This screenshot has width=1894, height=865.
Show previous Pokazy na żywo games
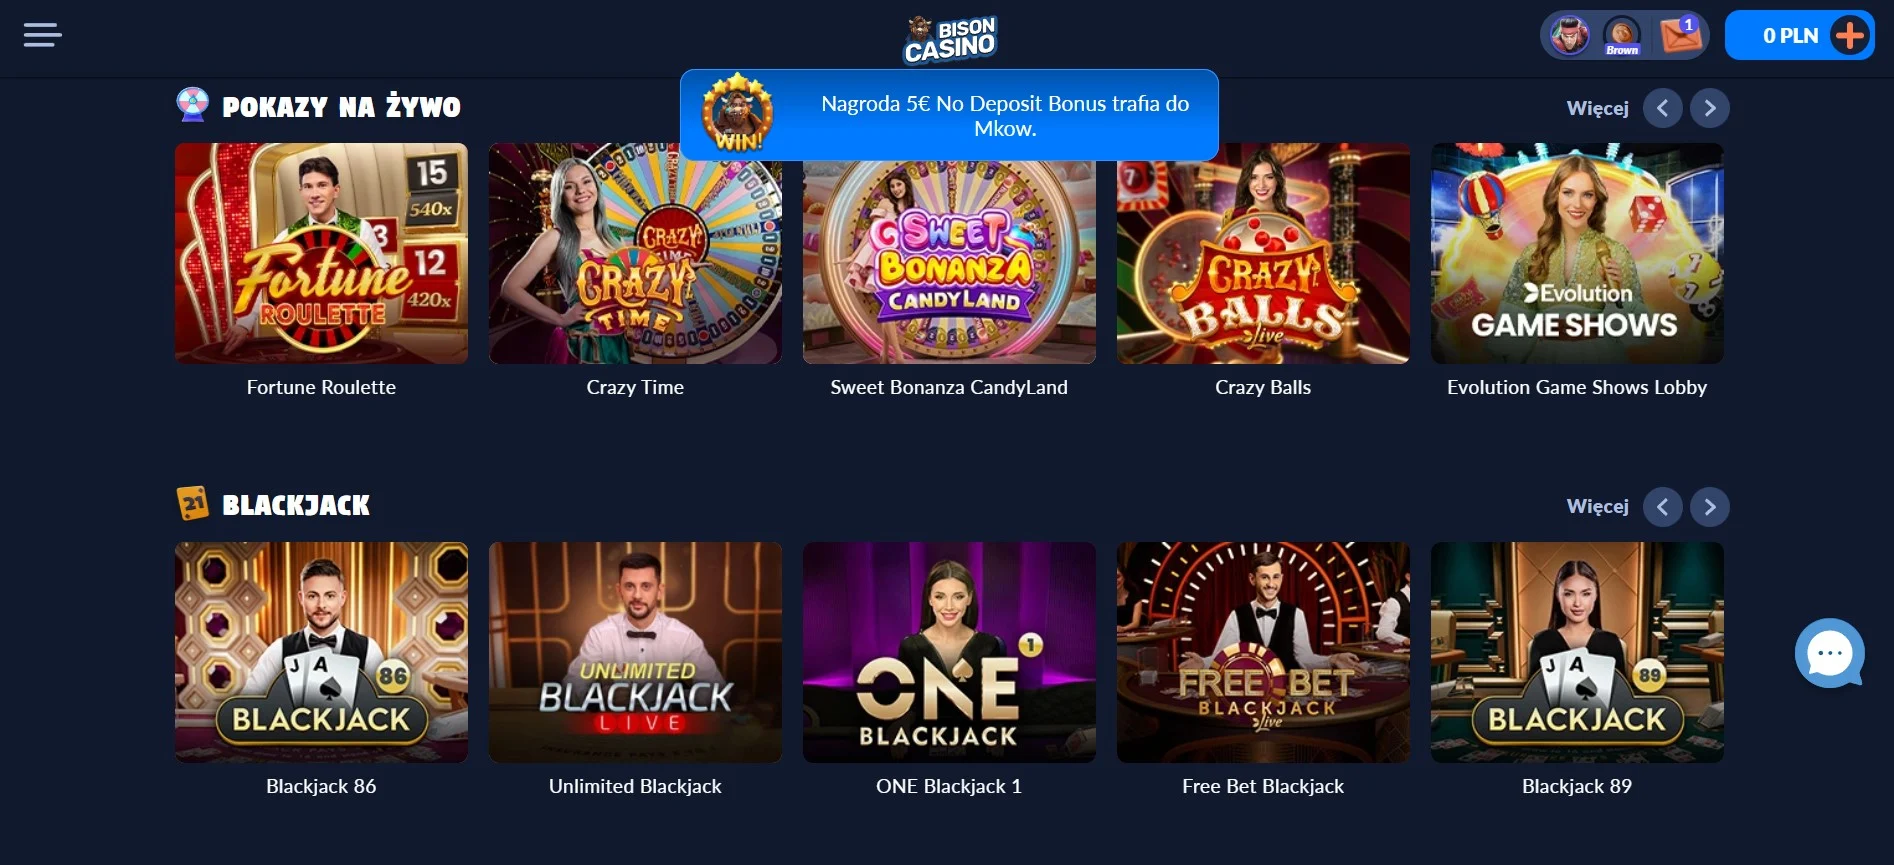pos(1662,108)
